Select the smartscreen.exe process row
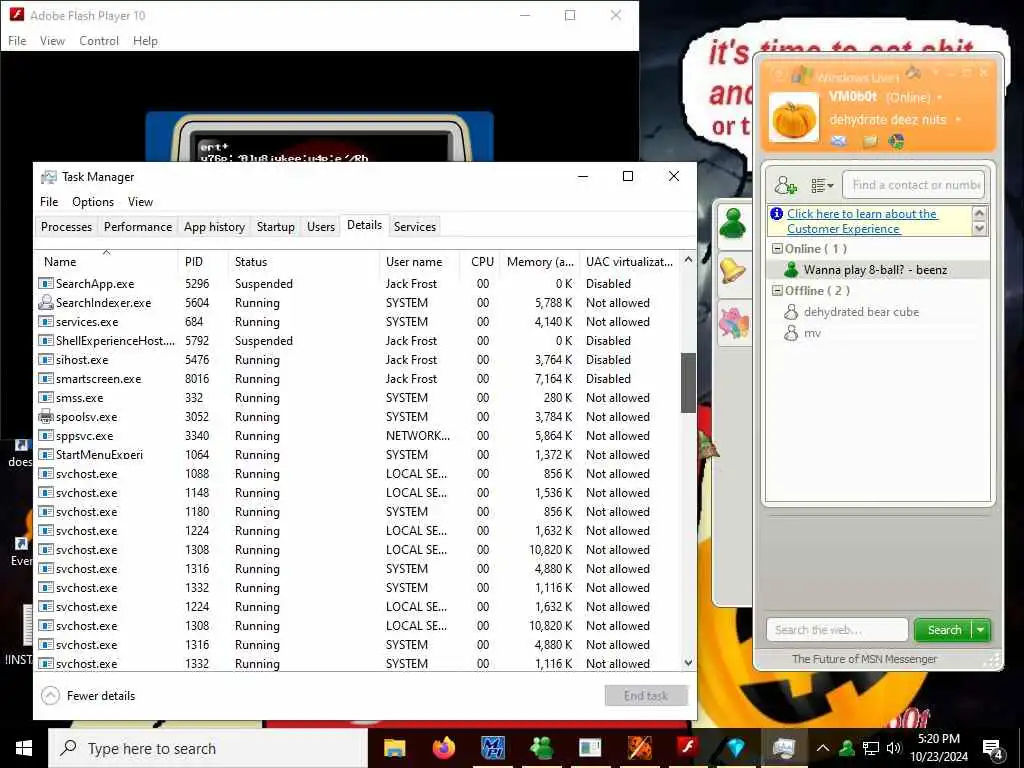 pyautogui.click(x=357, y=379)
